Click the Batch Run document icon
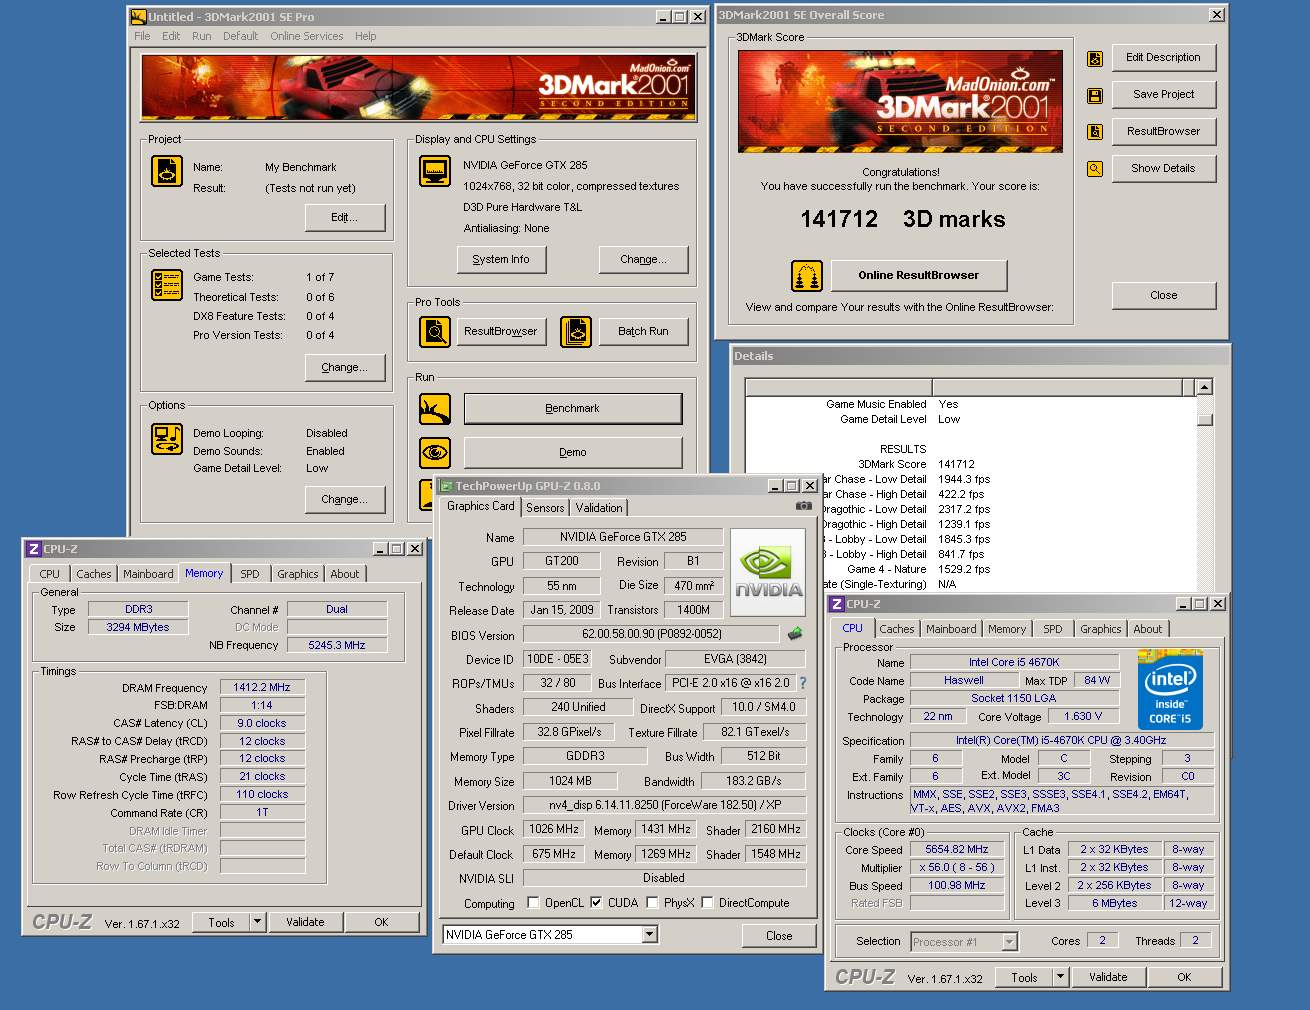 576,331
